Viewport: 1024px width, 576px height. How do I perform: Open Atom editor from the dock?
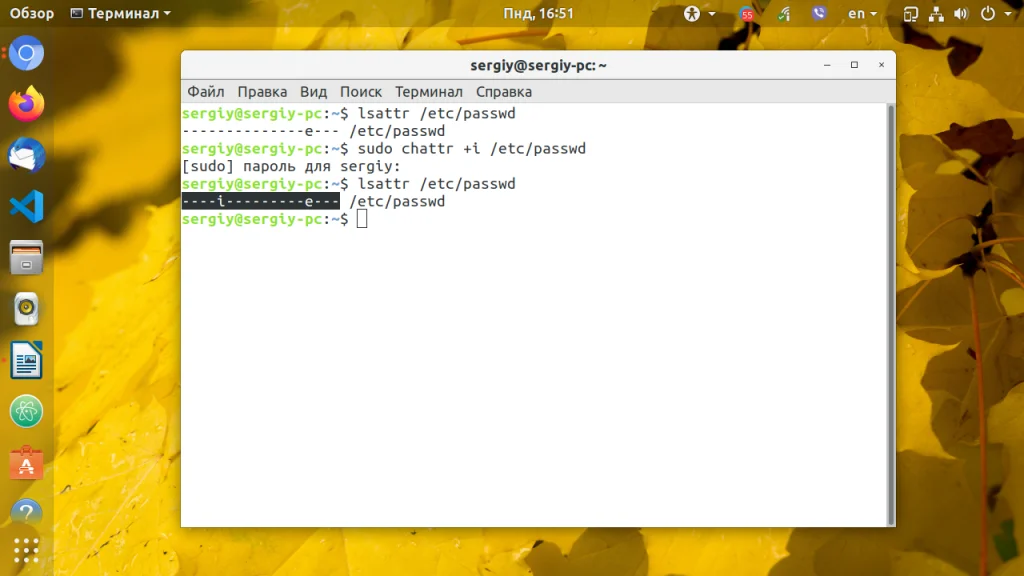(x=26, y=411)
